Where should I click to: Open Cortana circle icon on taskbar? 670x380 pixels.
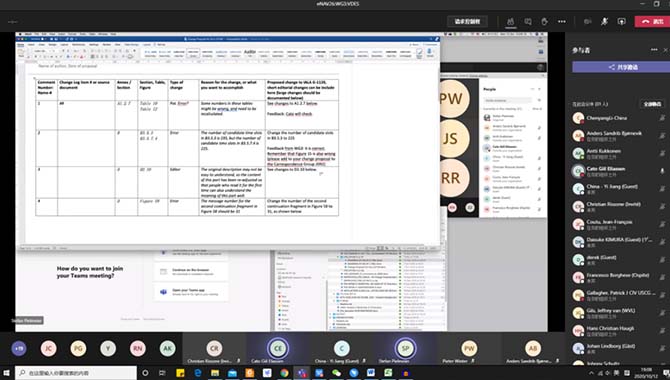145,373
